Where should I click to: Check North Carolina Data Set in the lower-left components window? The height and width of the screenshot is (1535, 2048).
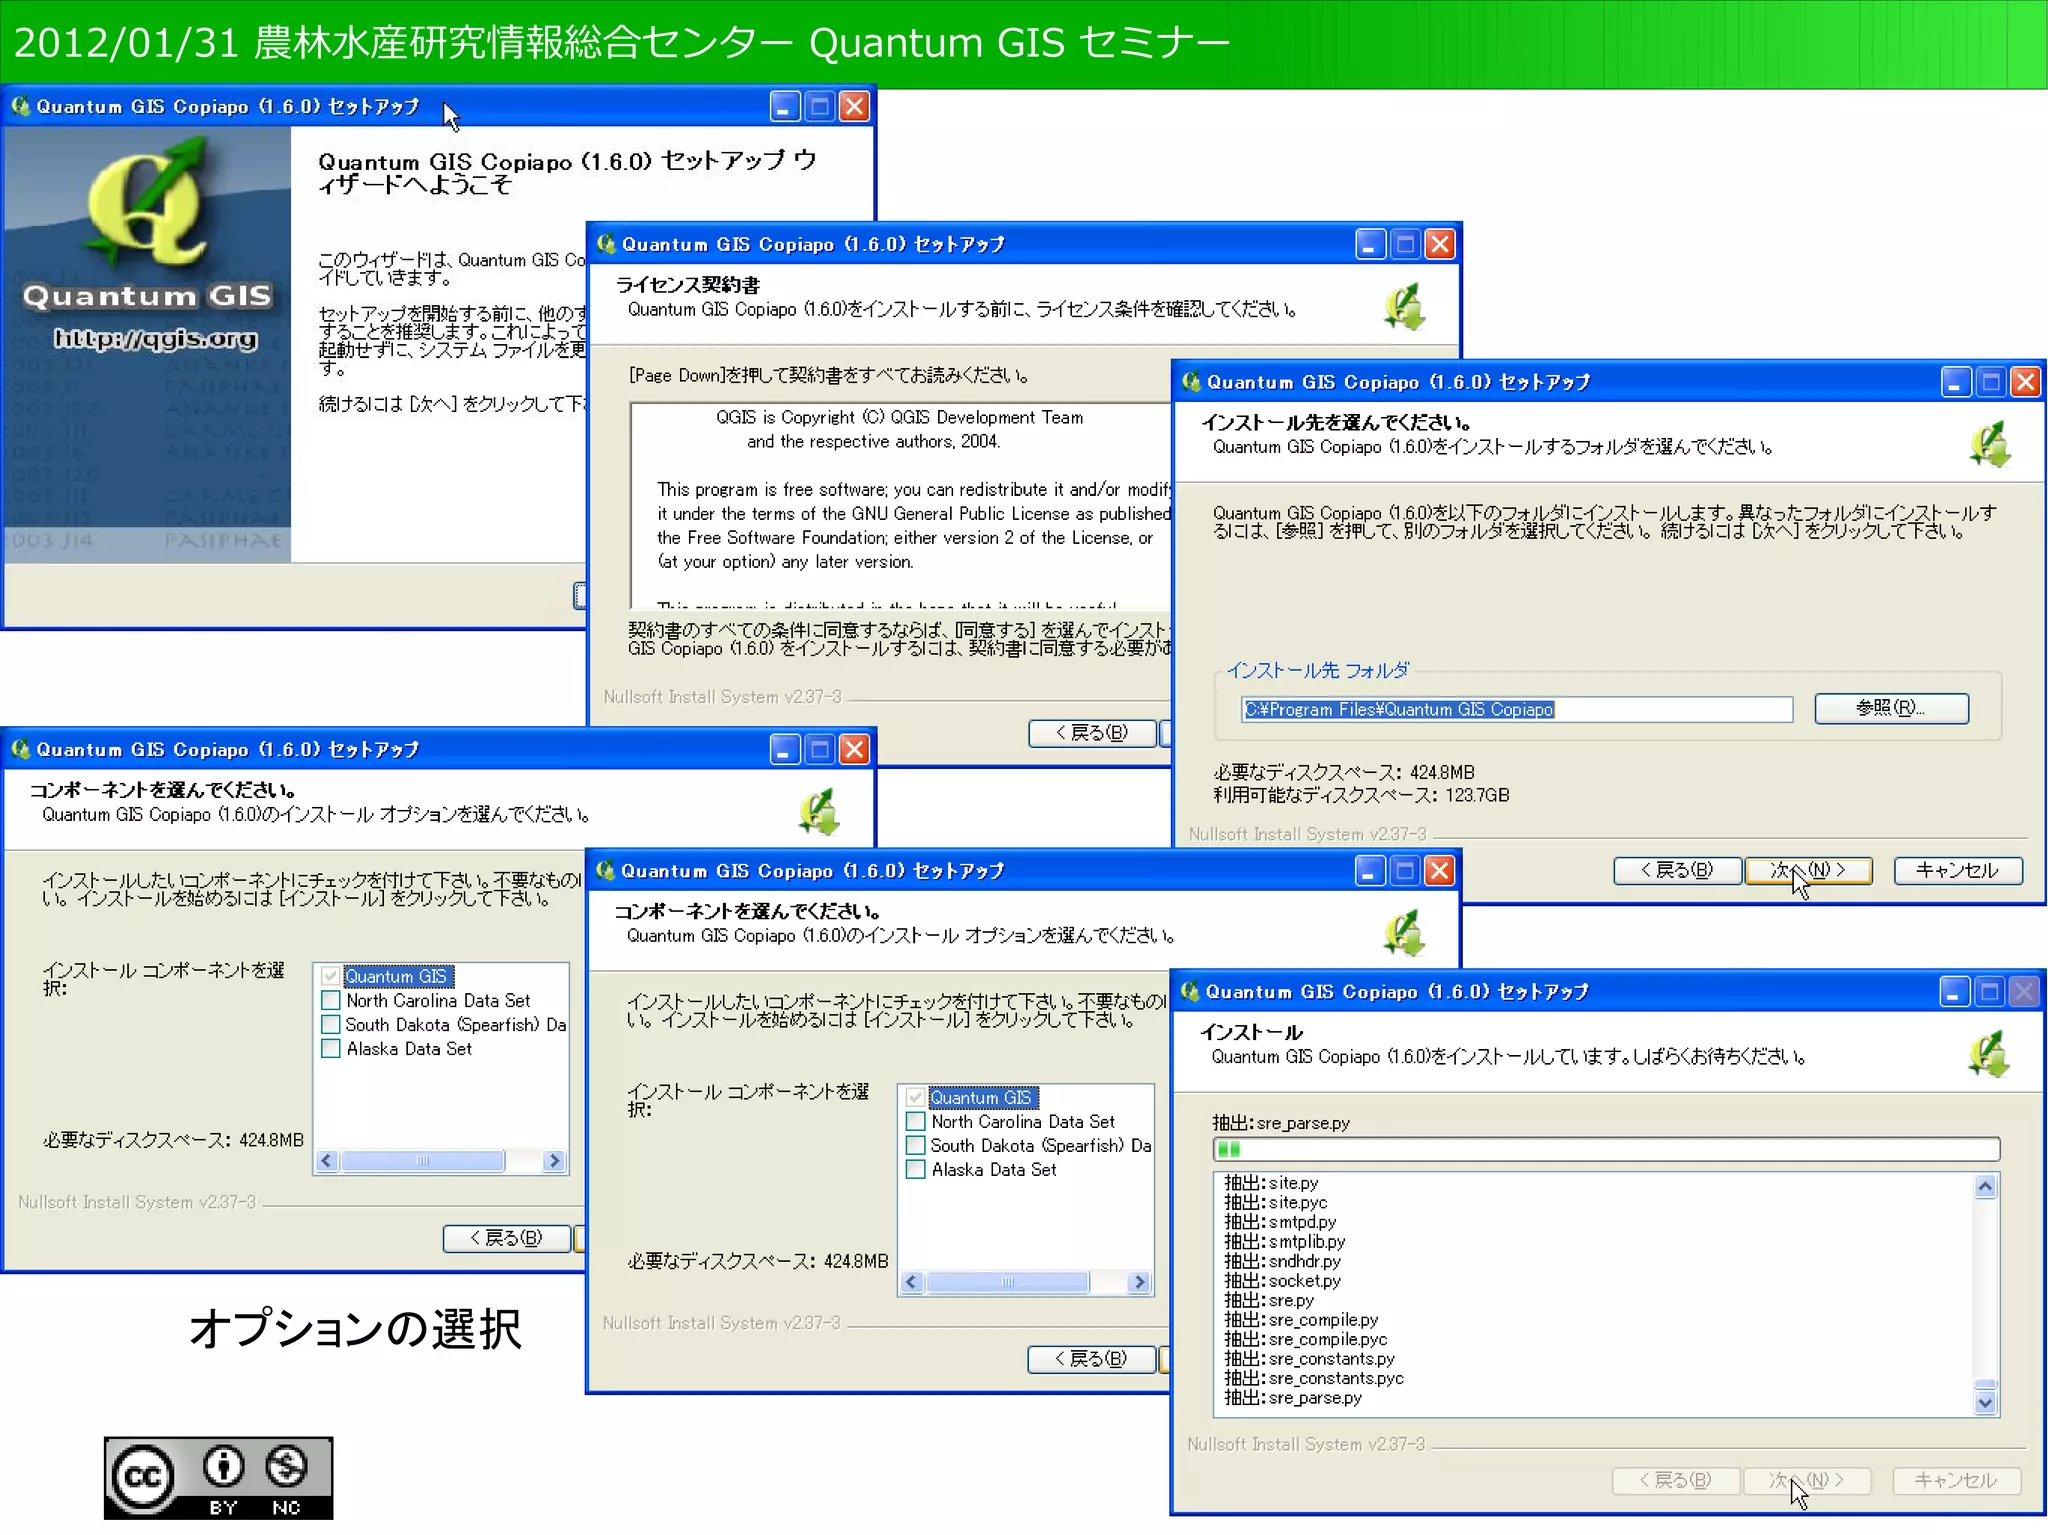(x=331, y=1000)
